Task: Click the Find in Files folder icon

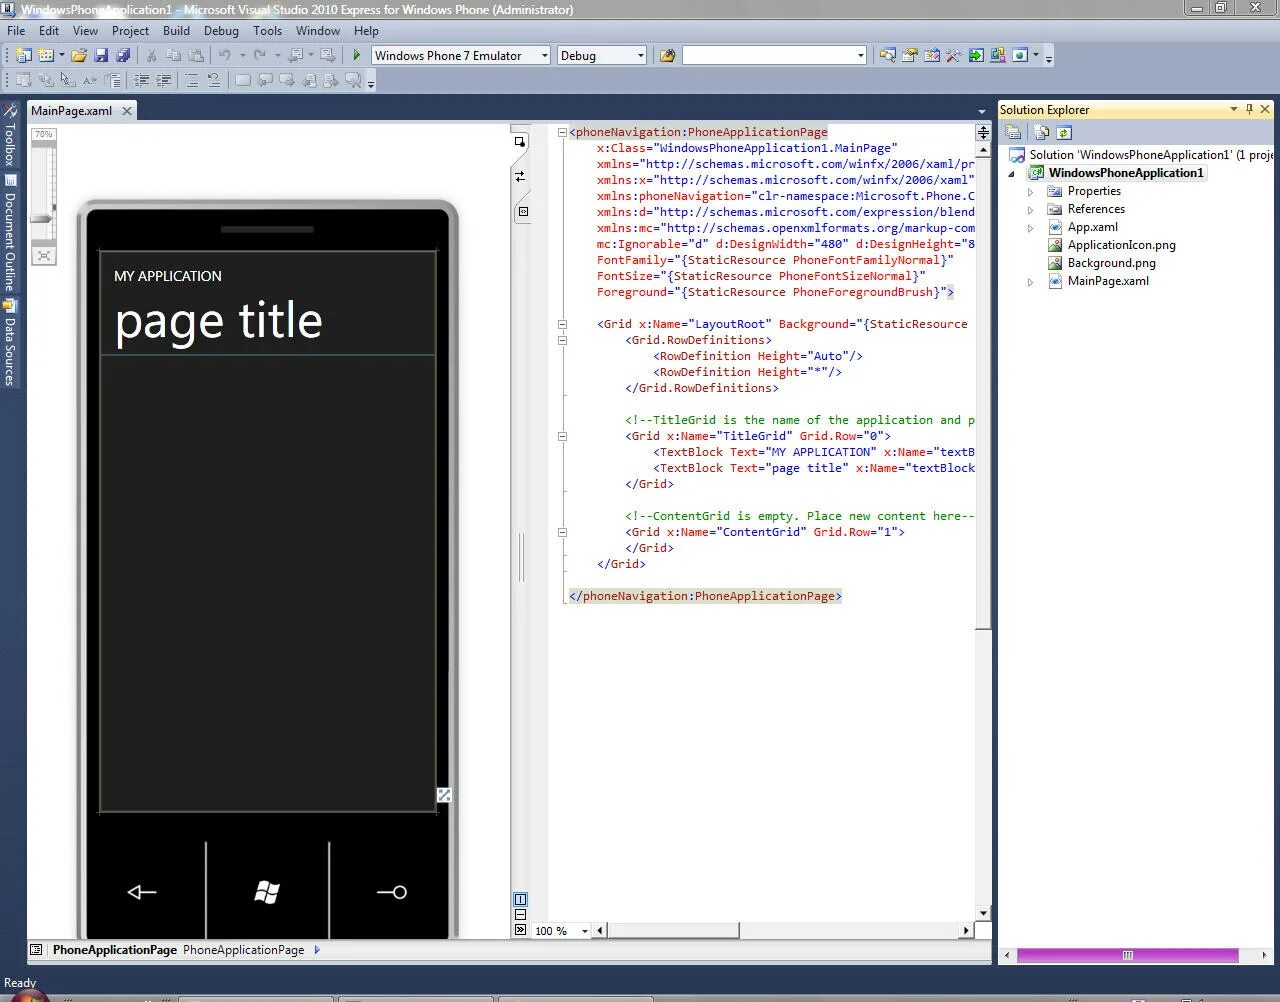Action: click(667, 56)
